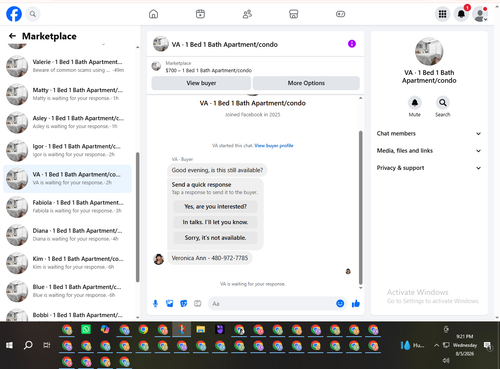Go to the Home feed icon
Image resolution: width=500 pixels, height=369 pixels.
click(153, 14)
